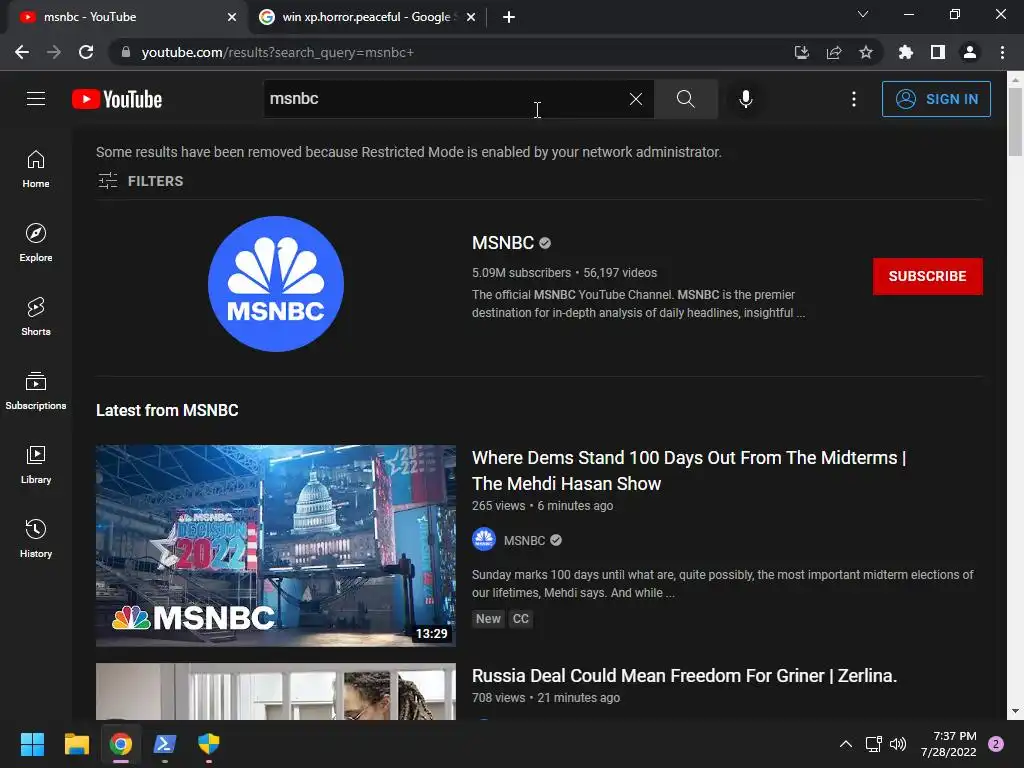Open volume control tray icon

pyautogui.click(x=898, y=744)
